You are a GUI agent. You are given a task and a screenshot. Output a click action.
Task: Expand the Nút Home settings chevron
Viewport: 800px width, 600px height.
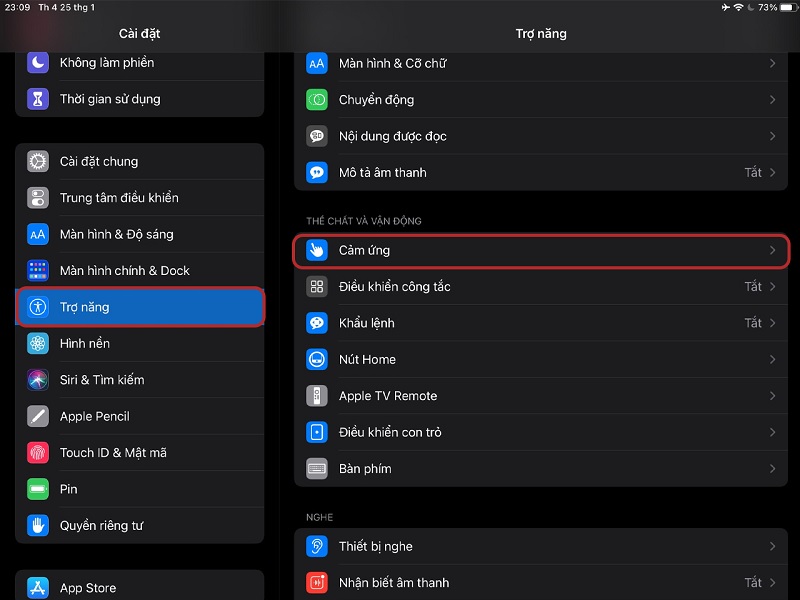pyautogui.click(x=773, y=359)
